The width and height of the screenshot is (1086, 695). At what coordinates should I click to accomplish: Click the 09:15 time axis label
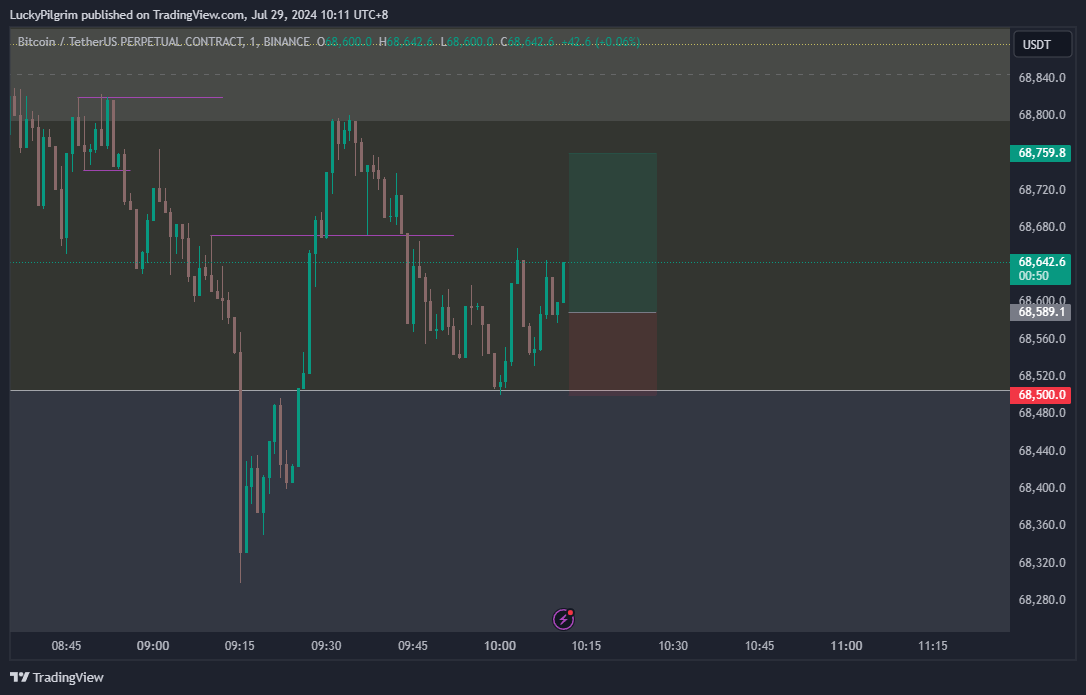point(240,646)
